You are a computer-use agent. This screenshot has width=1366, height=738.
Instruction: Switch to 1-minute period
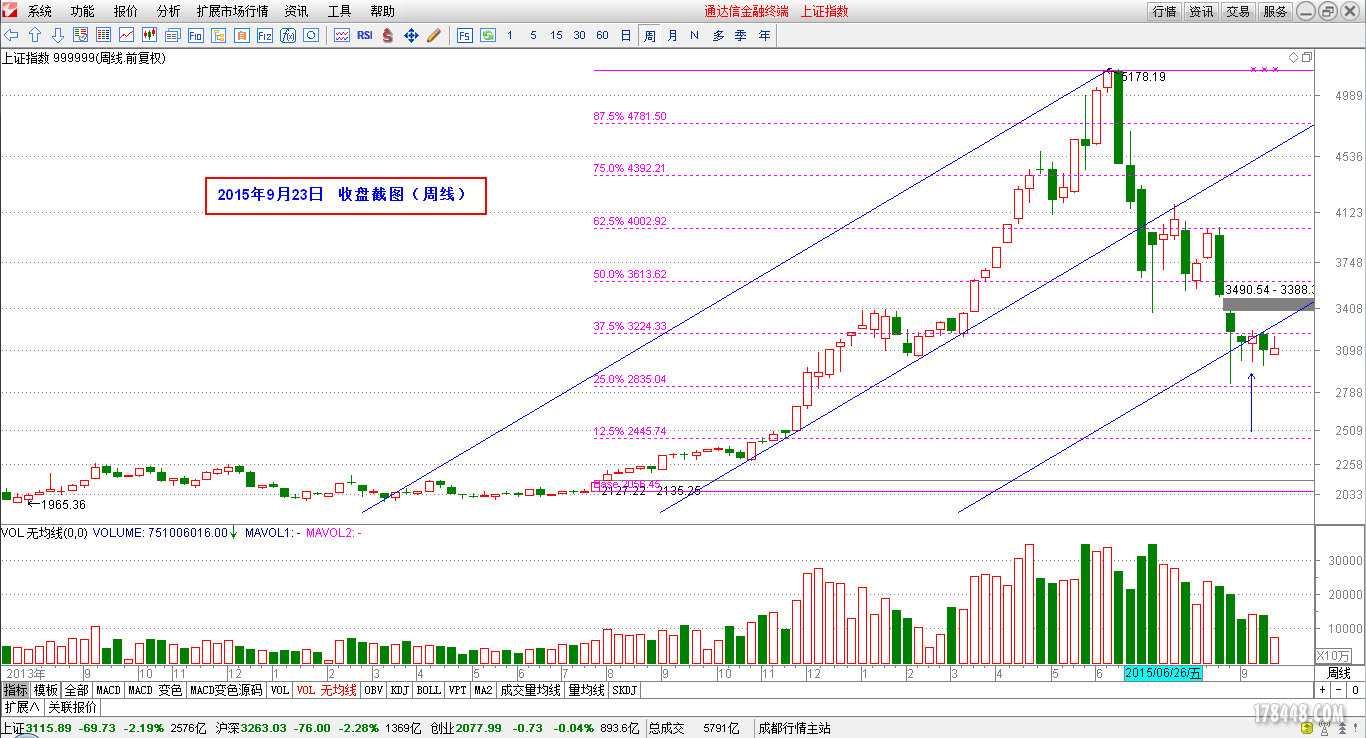tap(510, 35)
